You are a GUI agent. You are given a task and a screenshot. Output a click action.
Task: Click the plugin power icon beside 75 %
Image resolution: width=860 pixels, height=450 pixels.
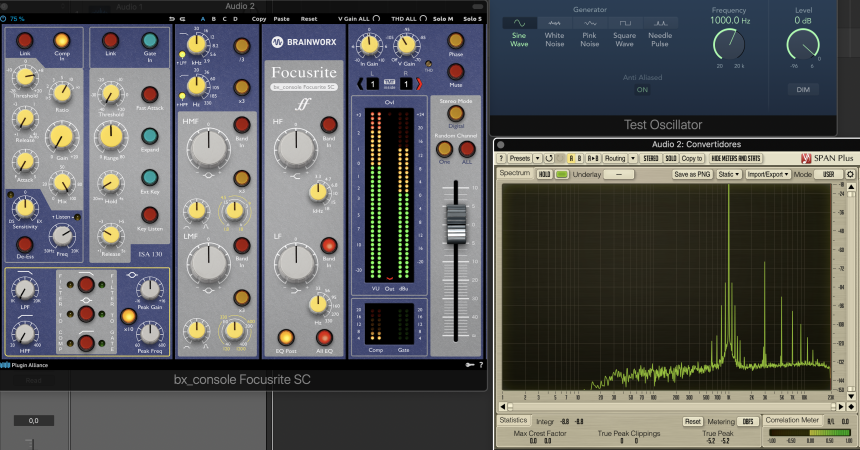click(x=4, y=19)
